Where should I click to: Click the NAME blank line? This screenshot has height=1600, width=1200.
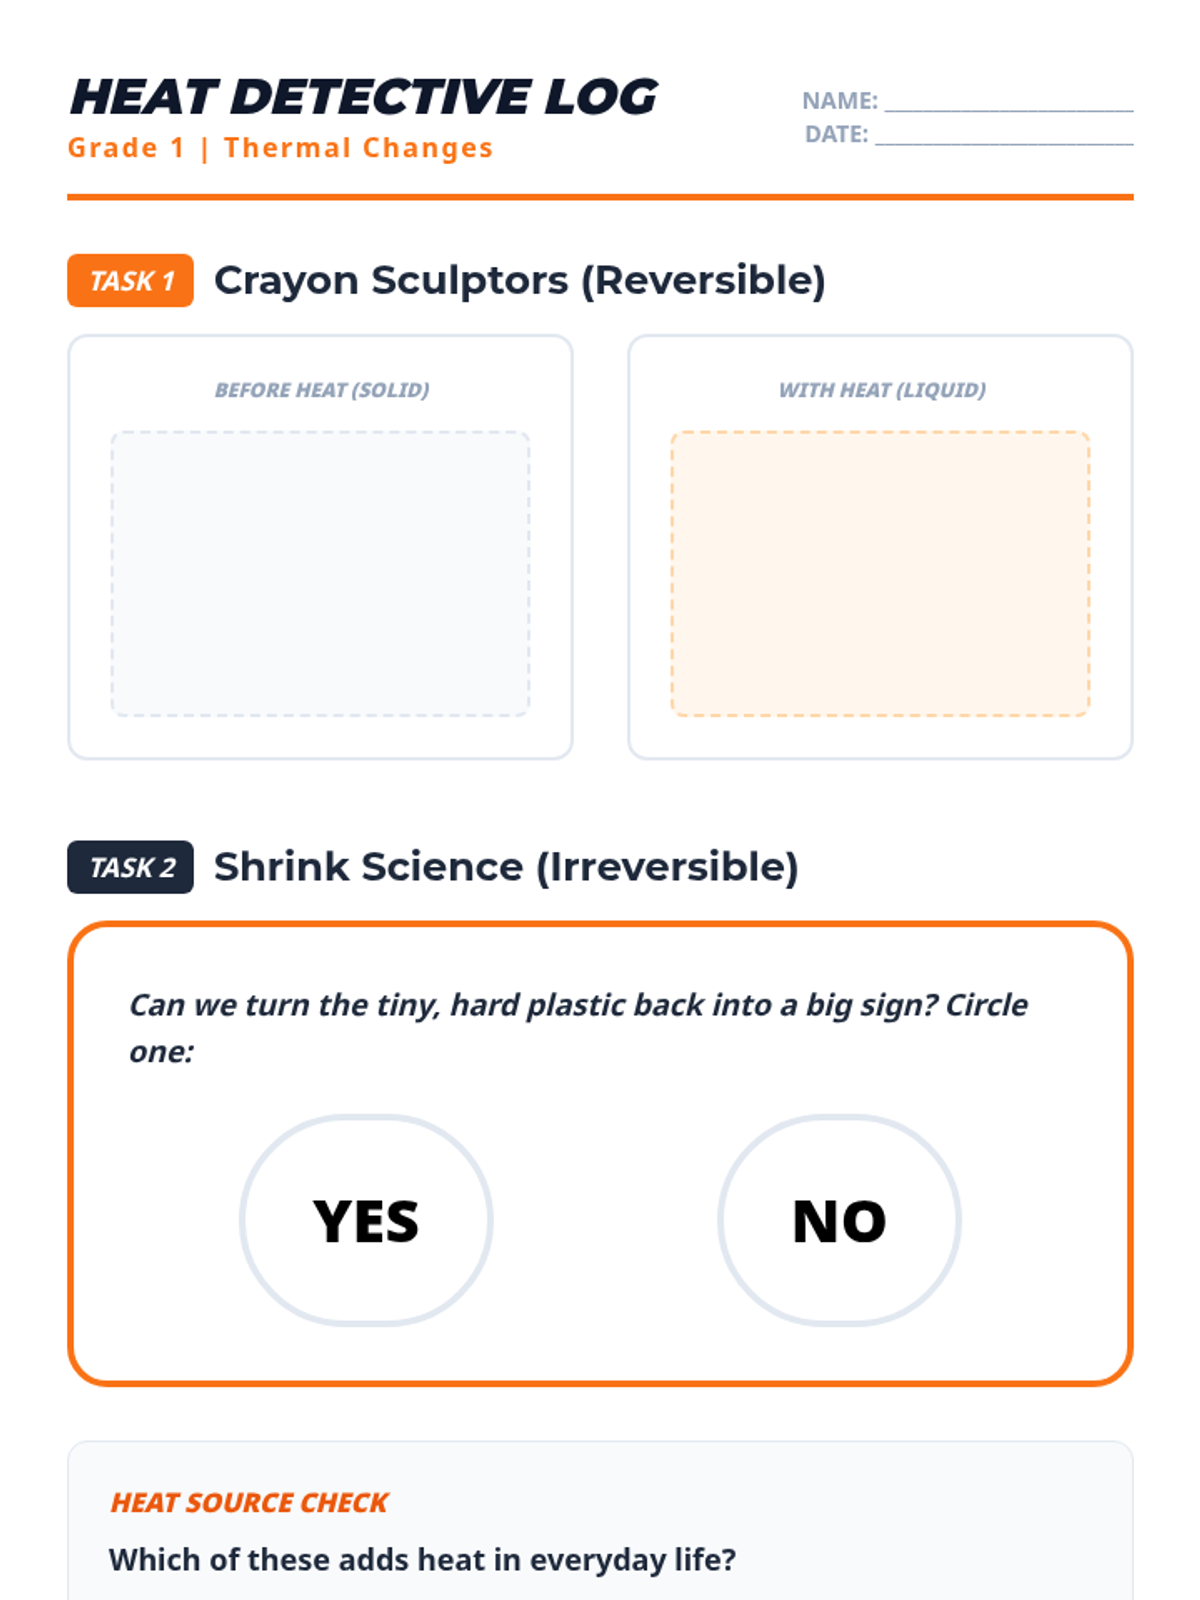coord(1008,102)
